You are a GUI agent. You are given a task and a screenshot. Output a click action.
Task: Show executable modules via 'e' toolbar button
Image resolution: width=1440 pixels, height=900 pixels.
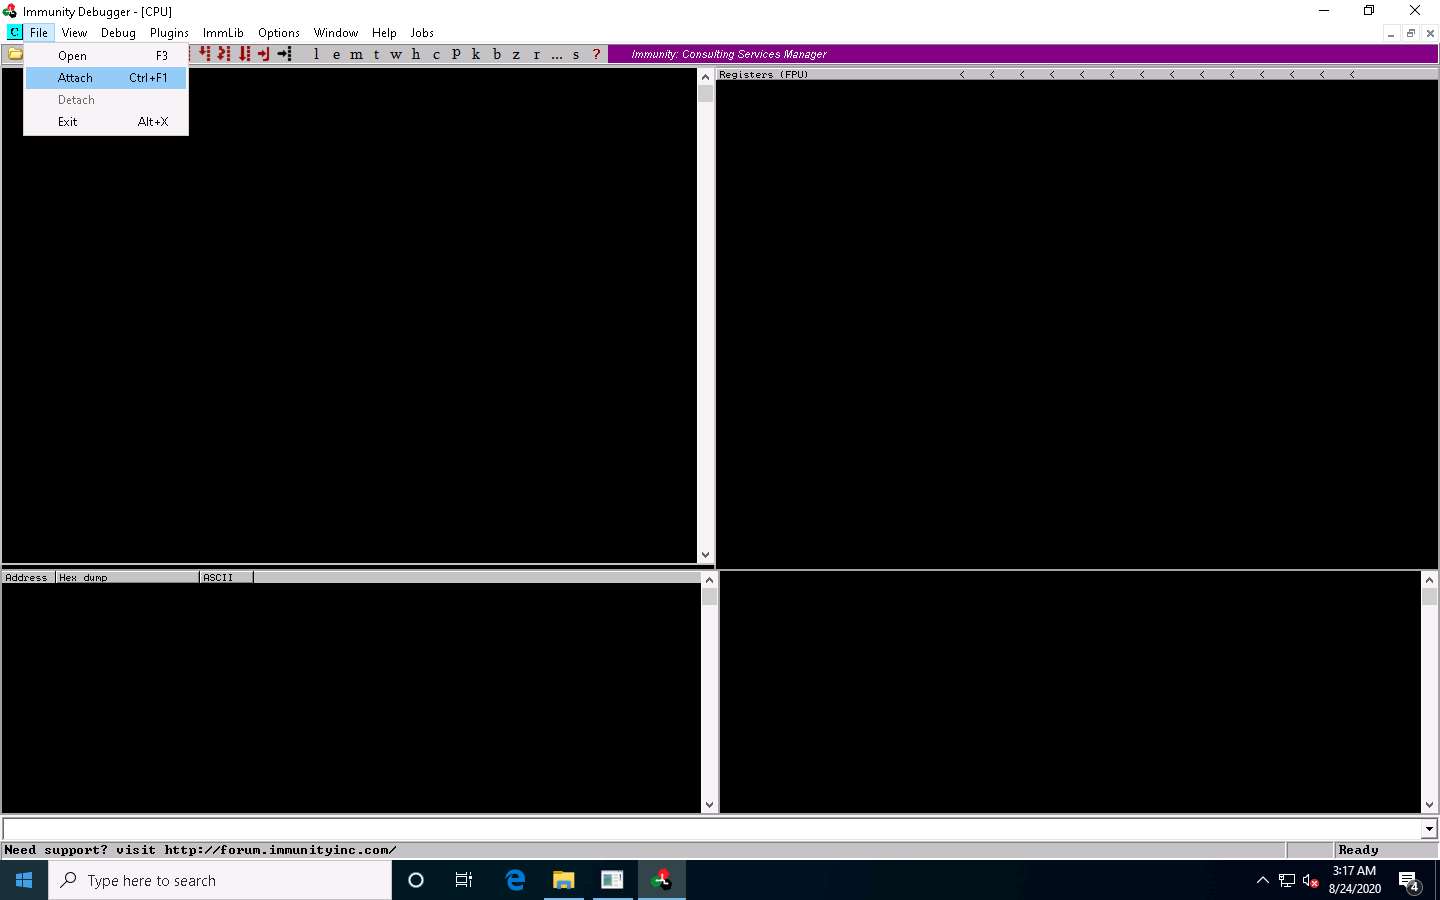coord(336,54)
